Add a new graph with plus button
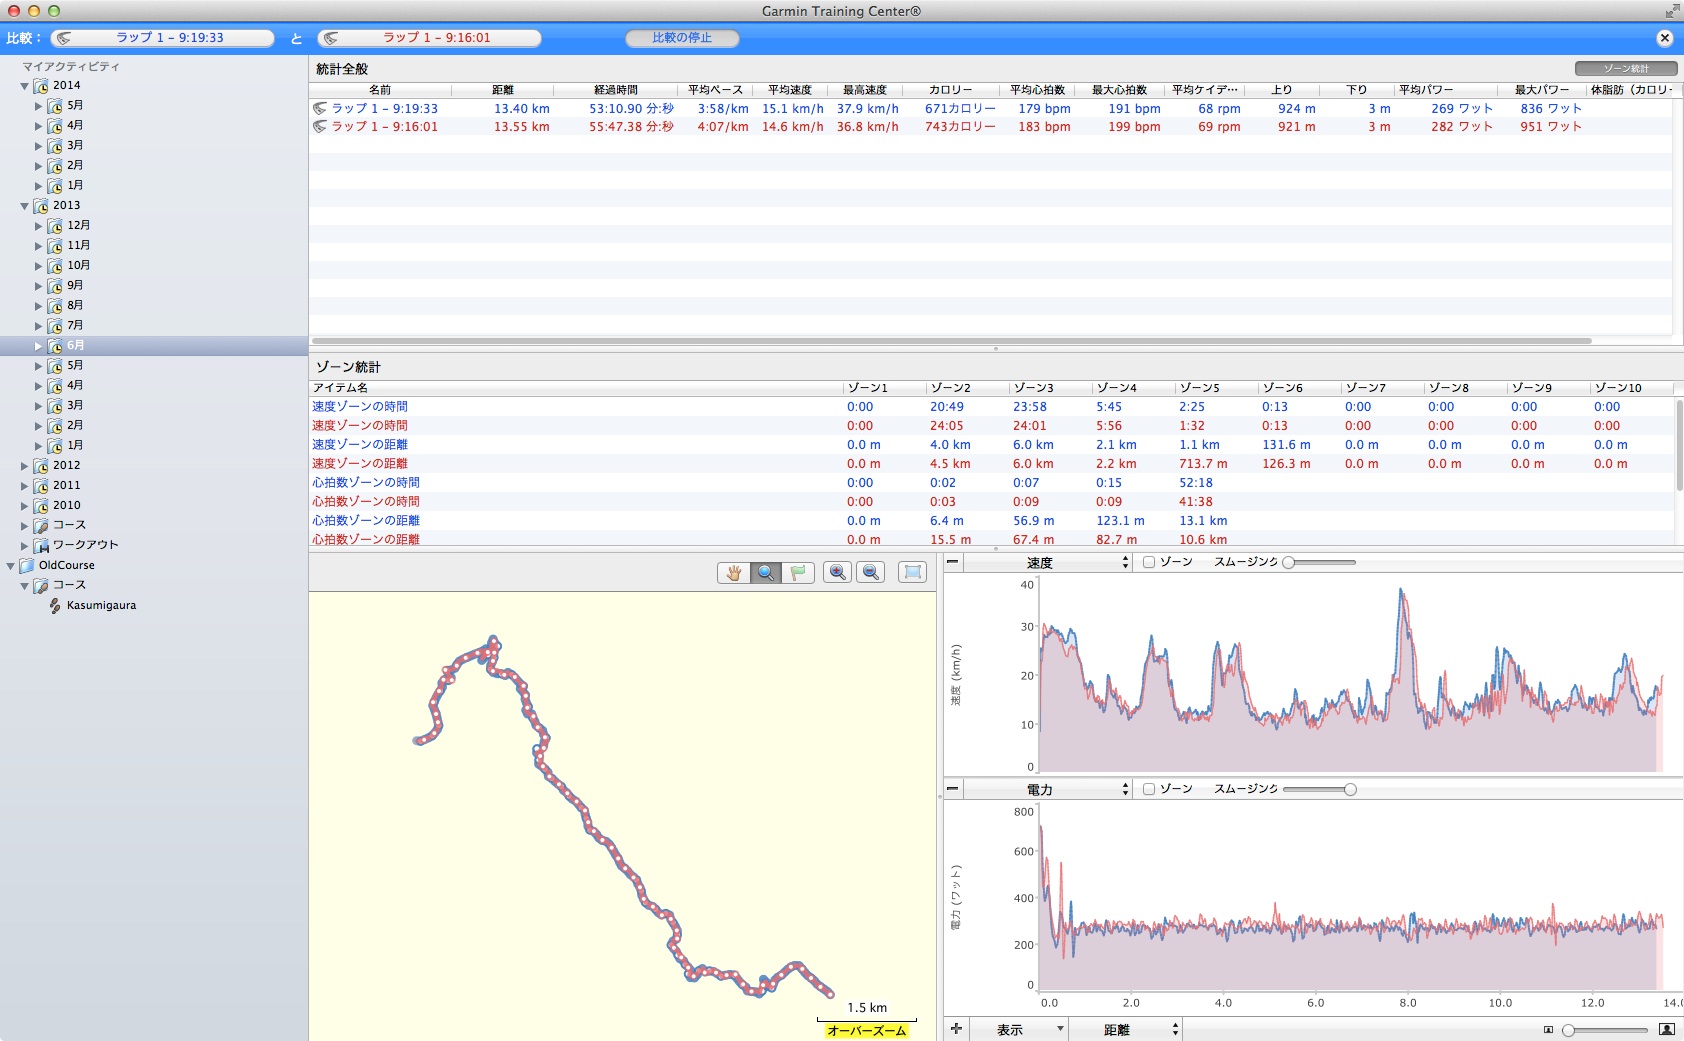This screenshot has width=1684, height=1041. (x=956, y=1029)
